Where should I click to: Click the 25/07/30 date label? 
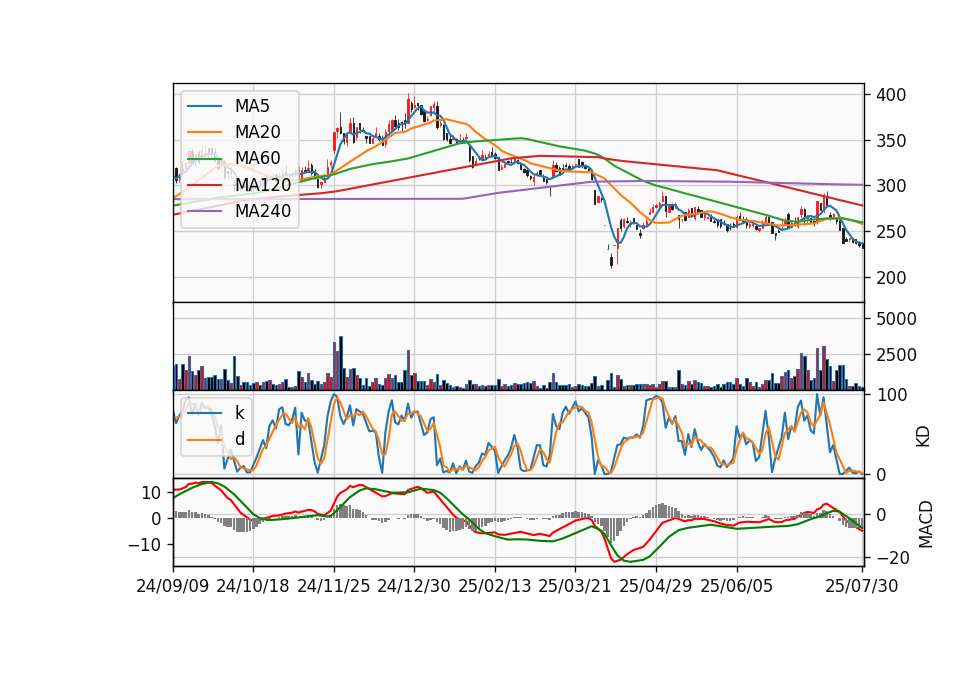tap(862, 586)
